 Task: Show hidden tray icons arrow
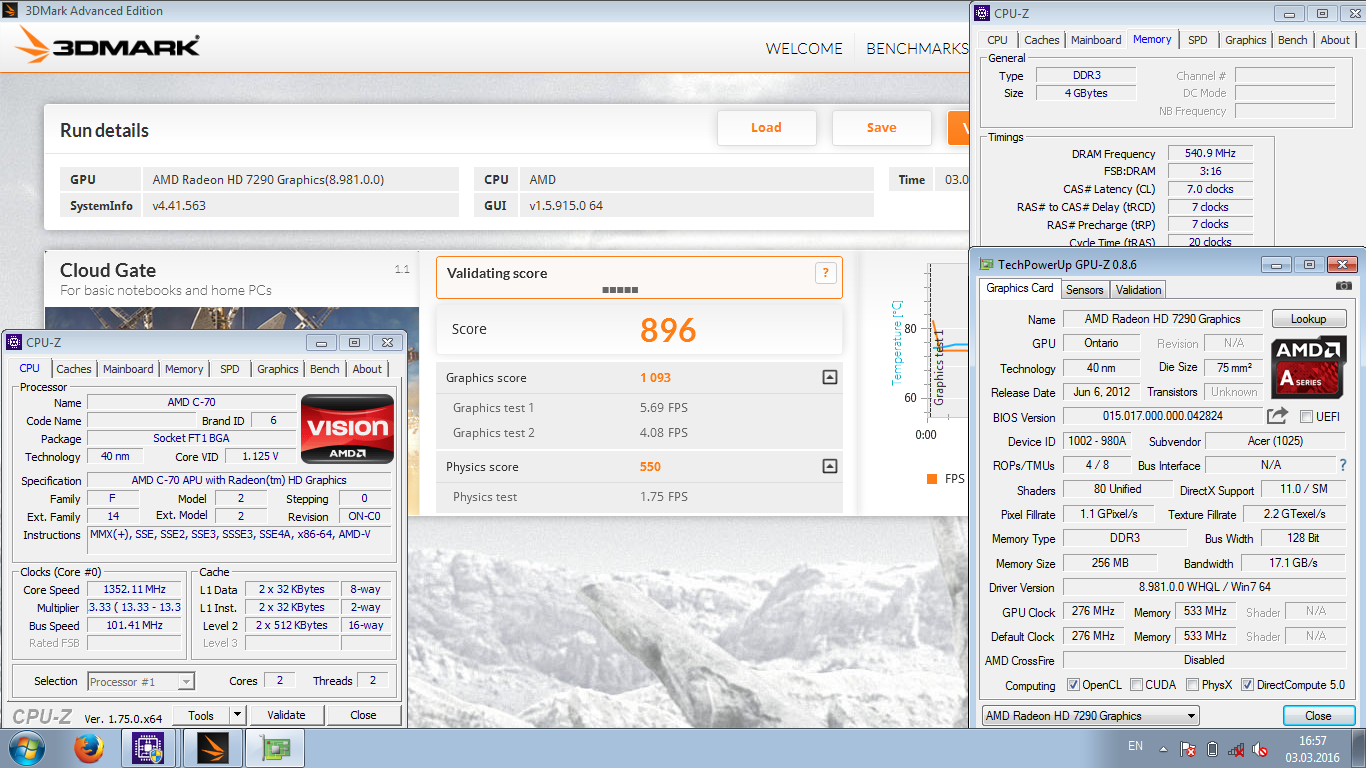click(1163, 748)
